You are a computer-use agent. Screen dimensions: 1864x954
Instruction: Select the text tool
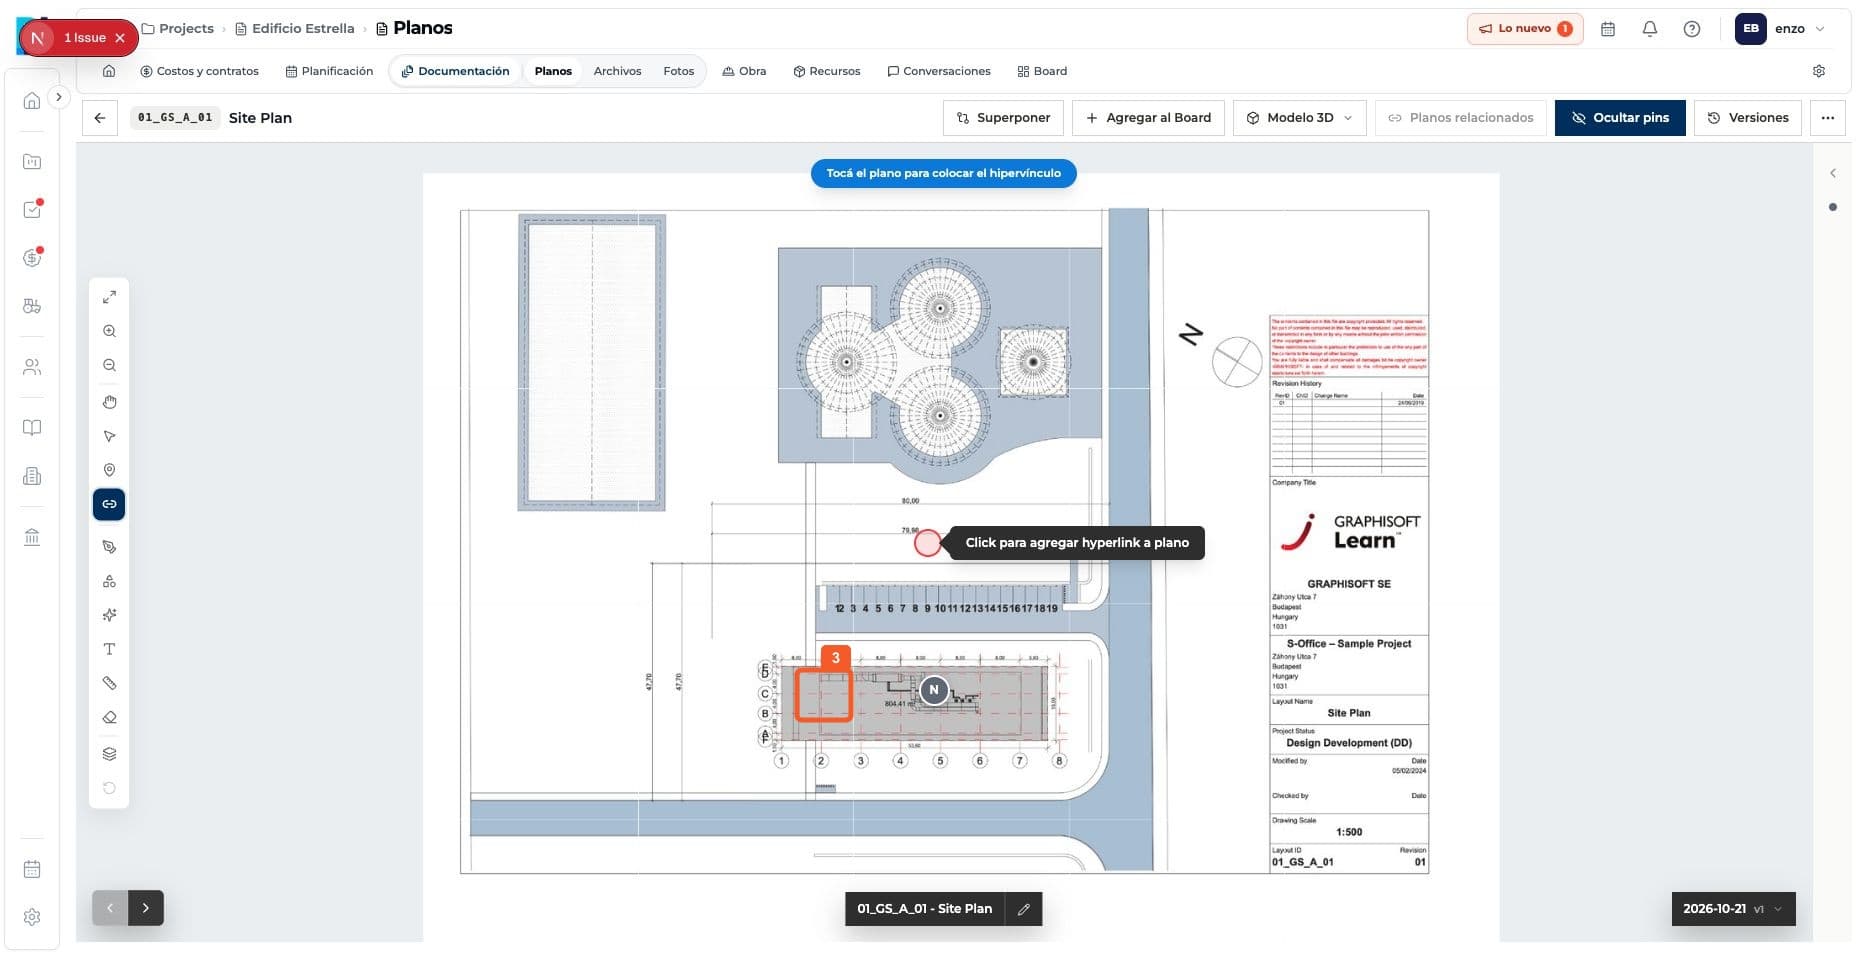109,649
